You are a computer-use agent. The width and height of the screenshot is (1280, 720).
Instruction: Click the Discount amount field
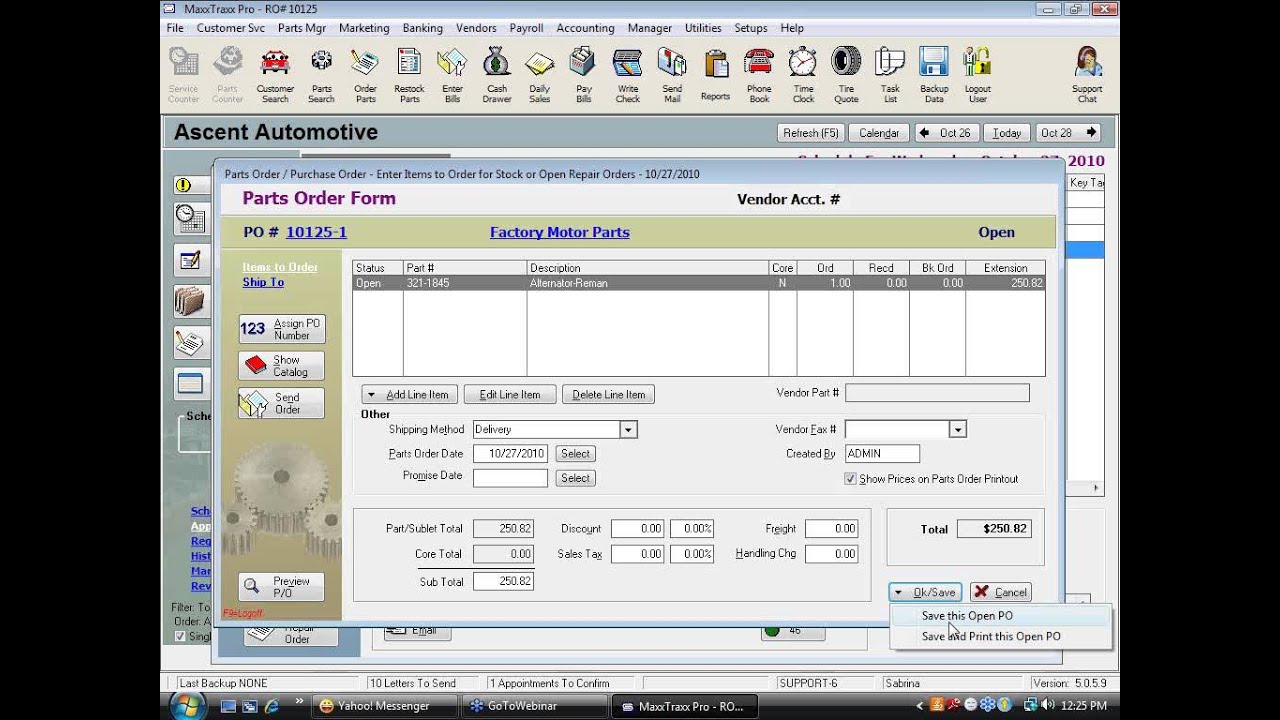tap(638, 529)
